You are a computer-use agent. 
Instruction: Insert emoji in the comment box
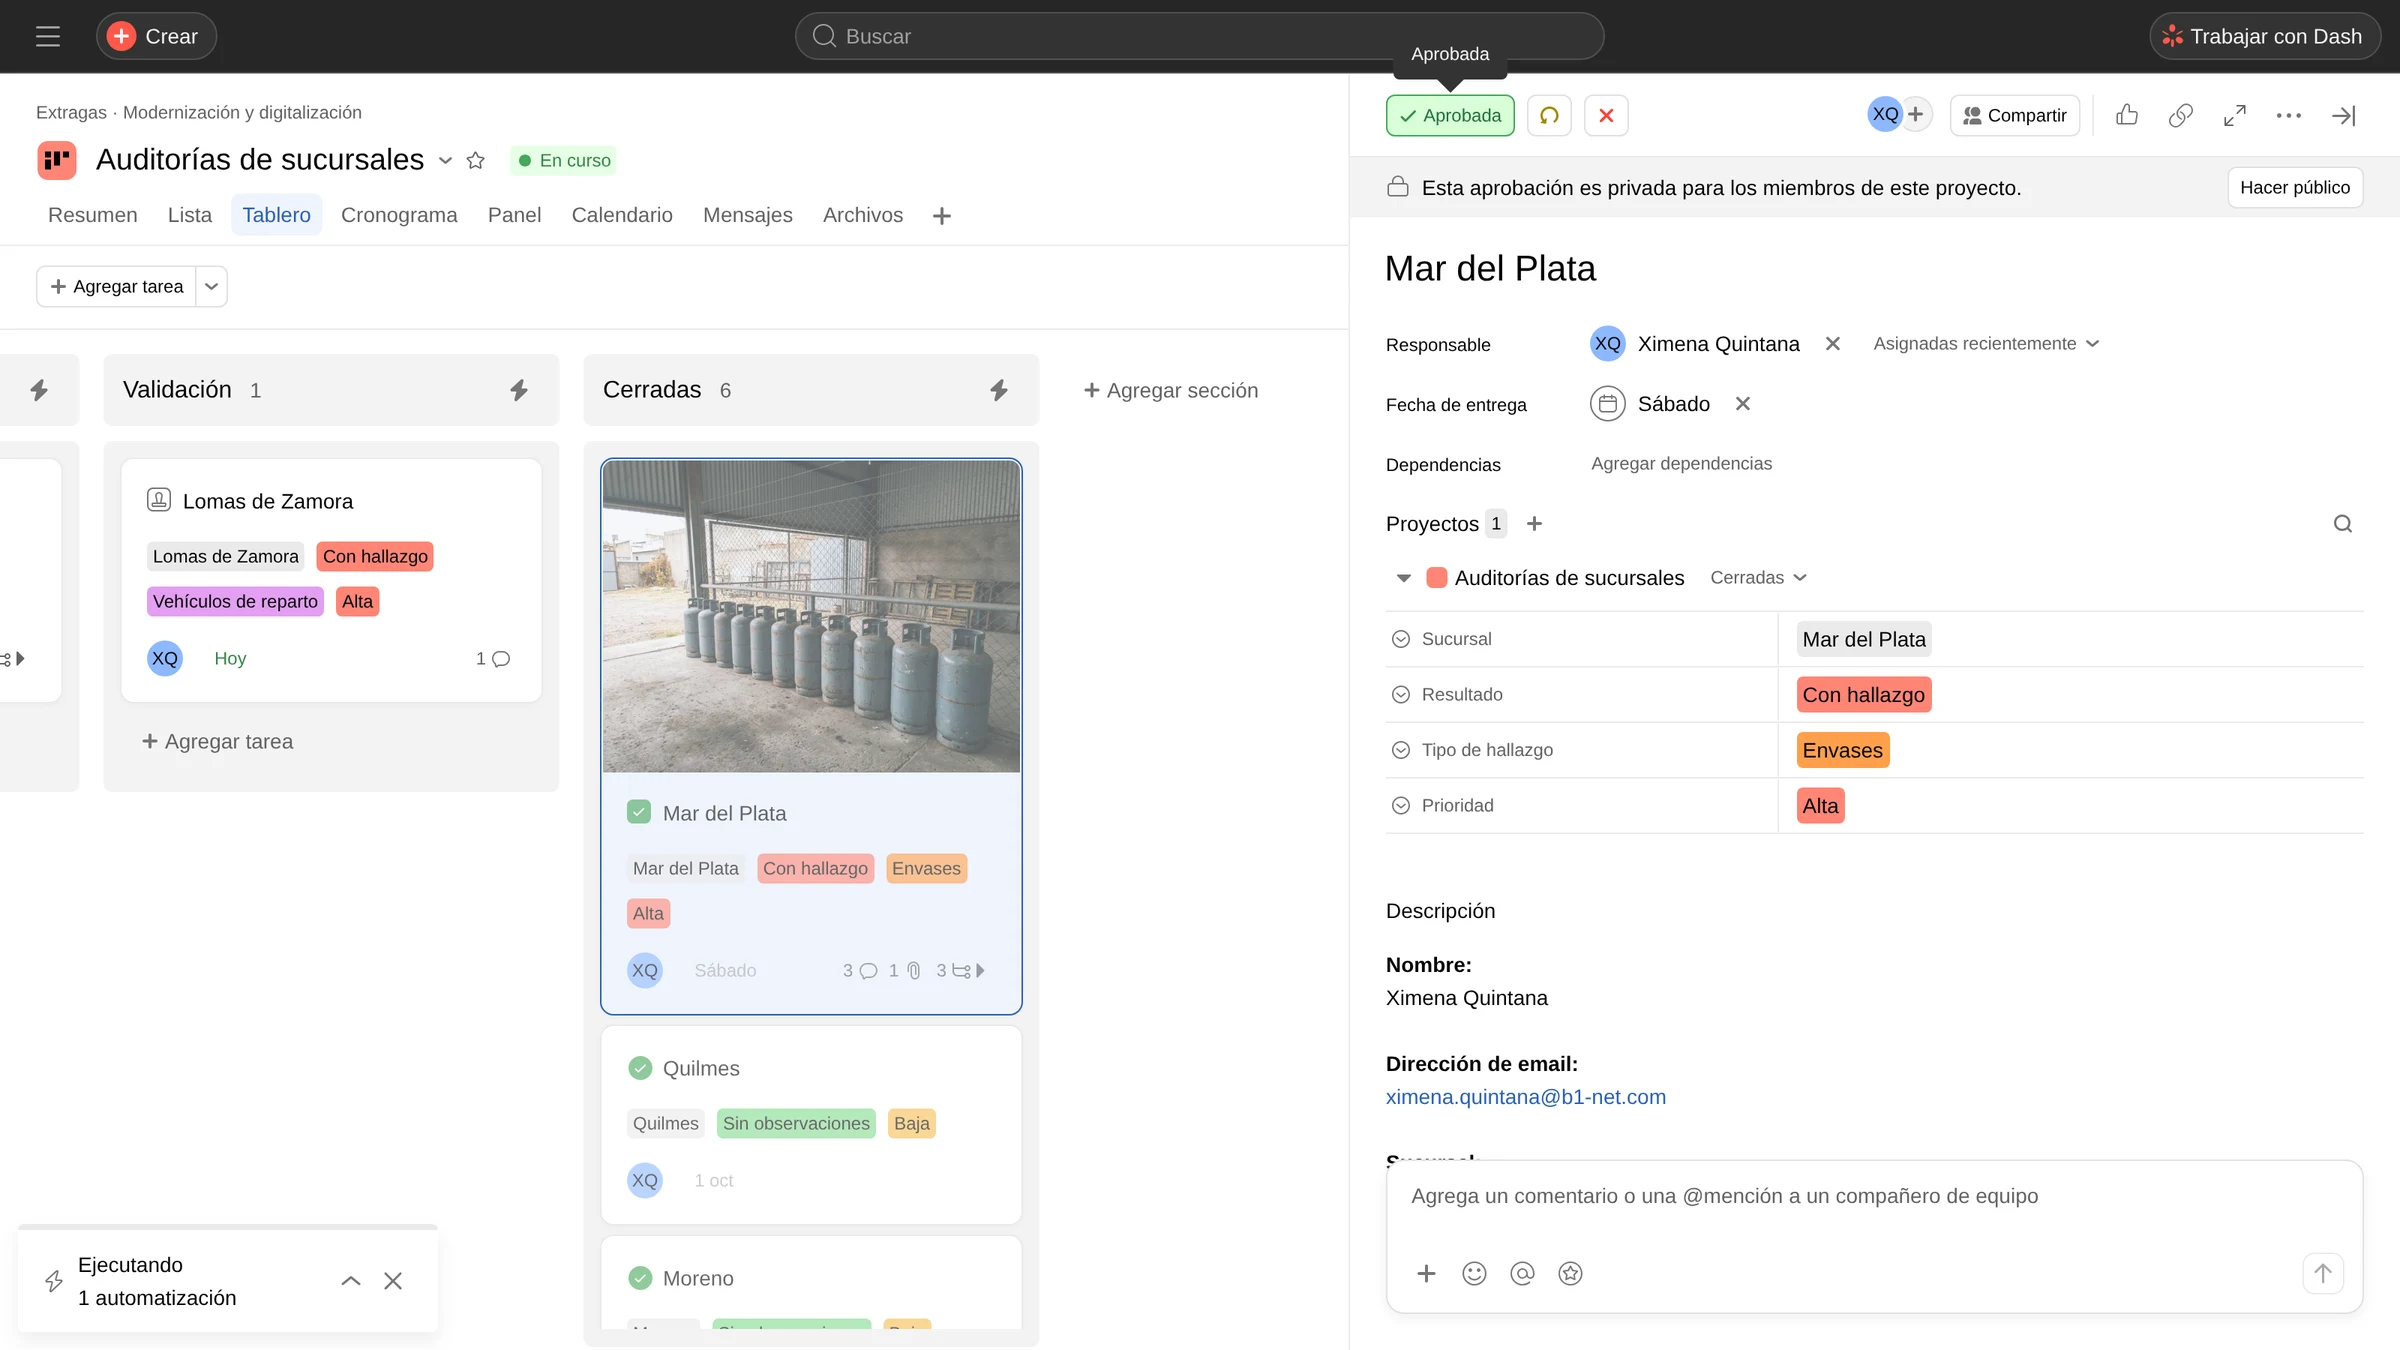1474,1273
